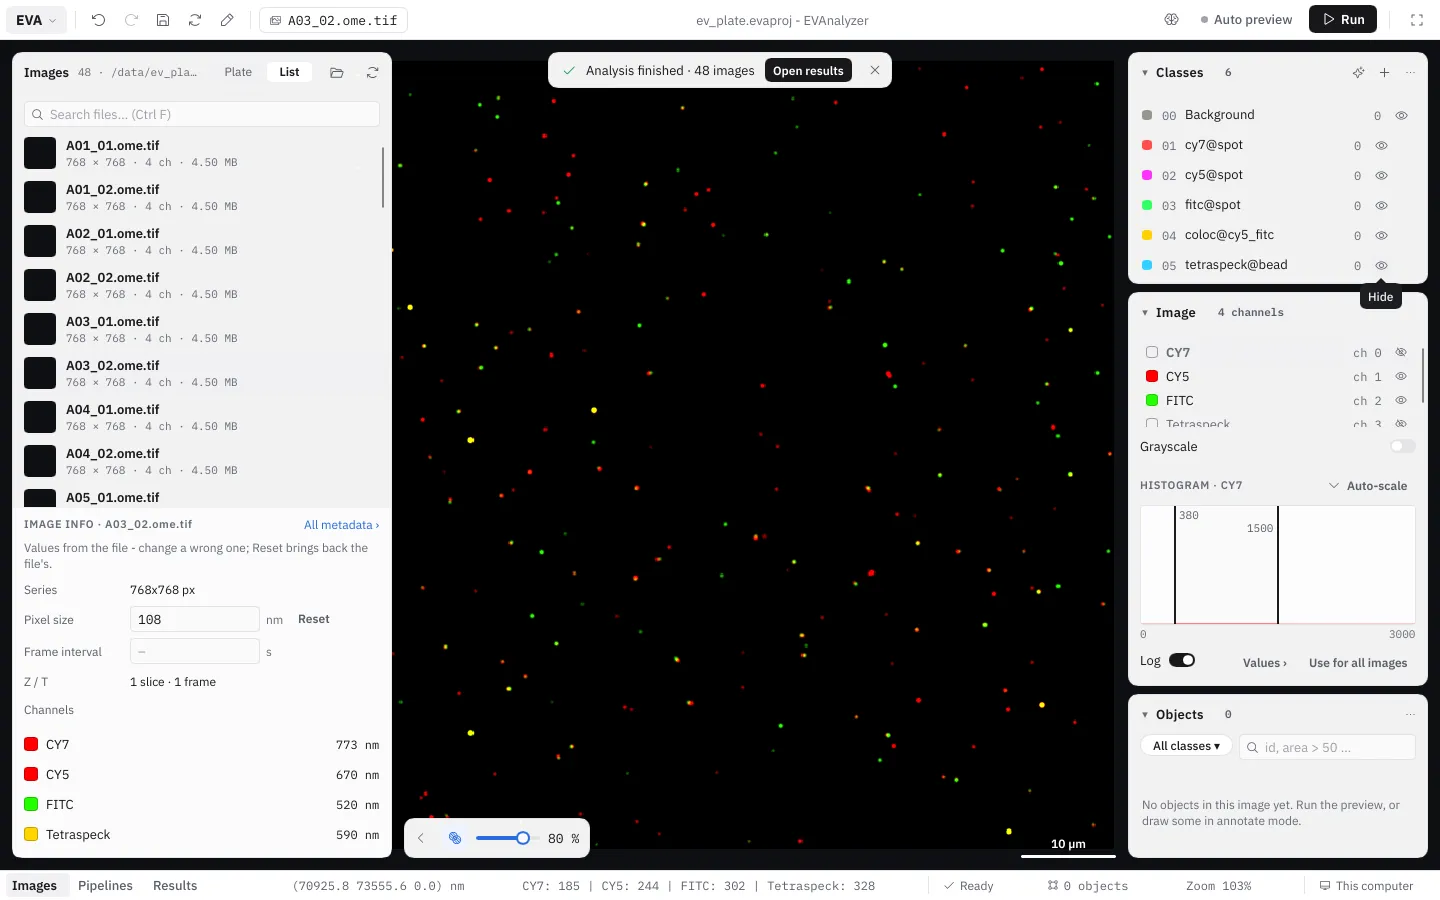This screenshot has height=900, width=1440.
Task: Hide the fitc@spot class
Action: point(1381,206)
